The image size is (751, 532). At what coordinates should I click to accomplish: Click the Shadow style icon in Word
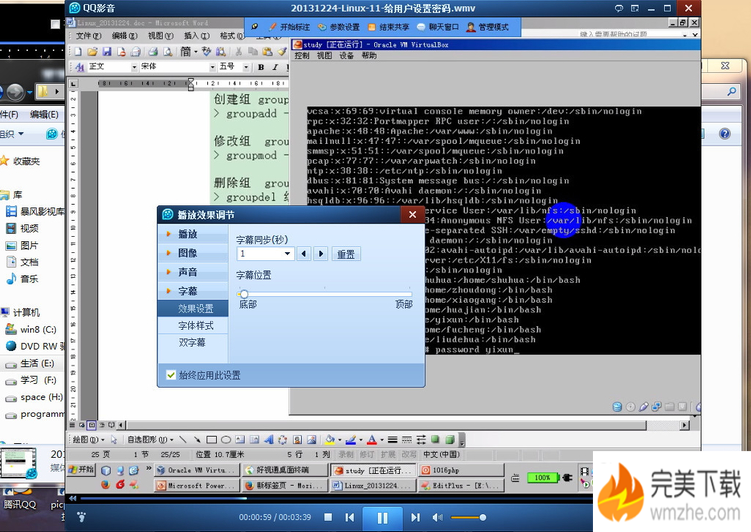coord(435,440)
